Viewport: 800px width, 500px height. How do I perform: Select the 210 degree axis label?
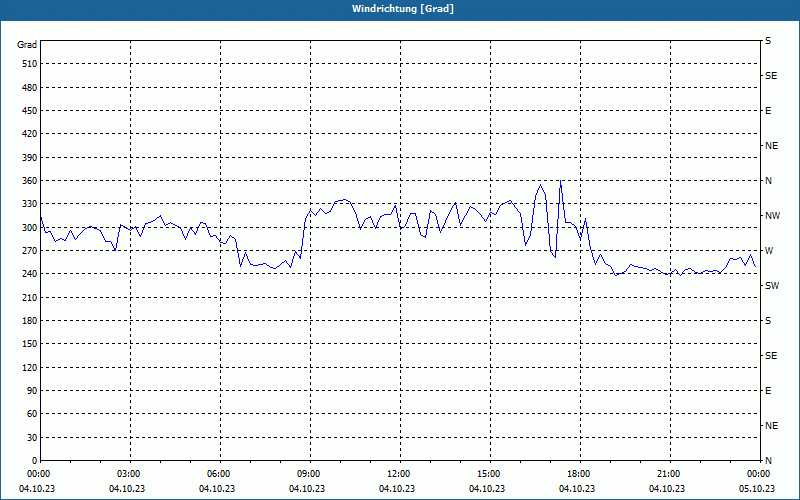coord(30,297)
